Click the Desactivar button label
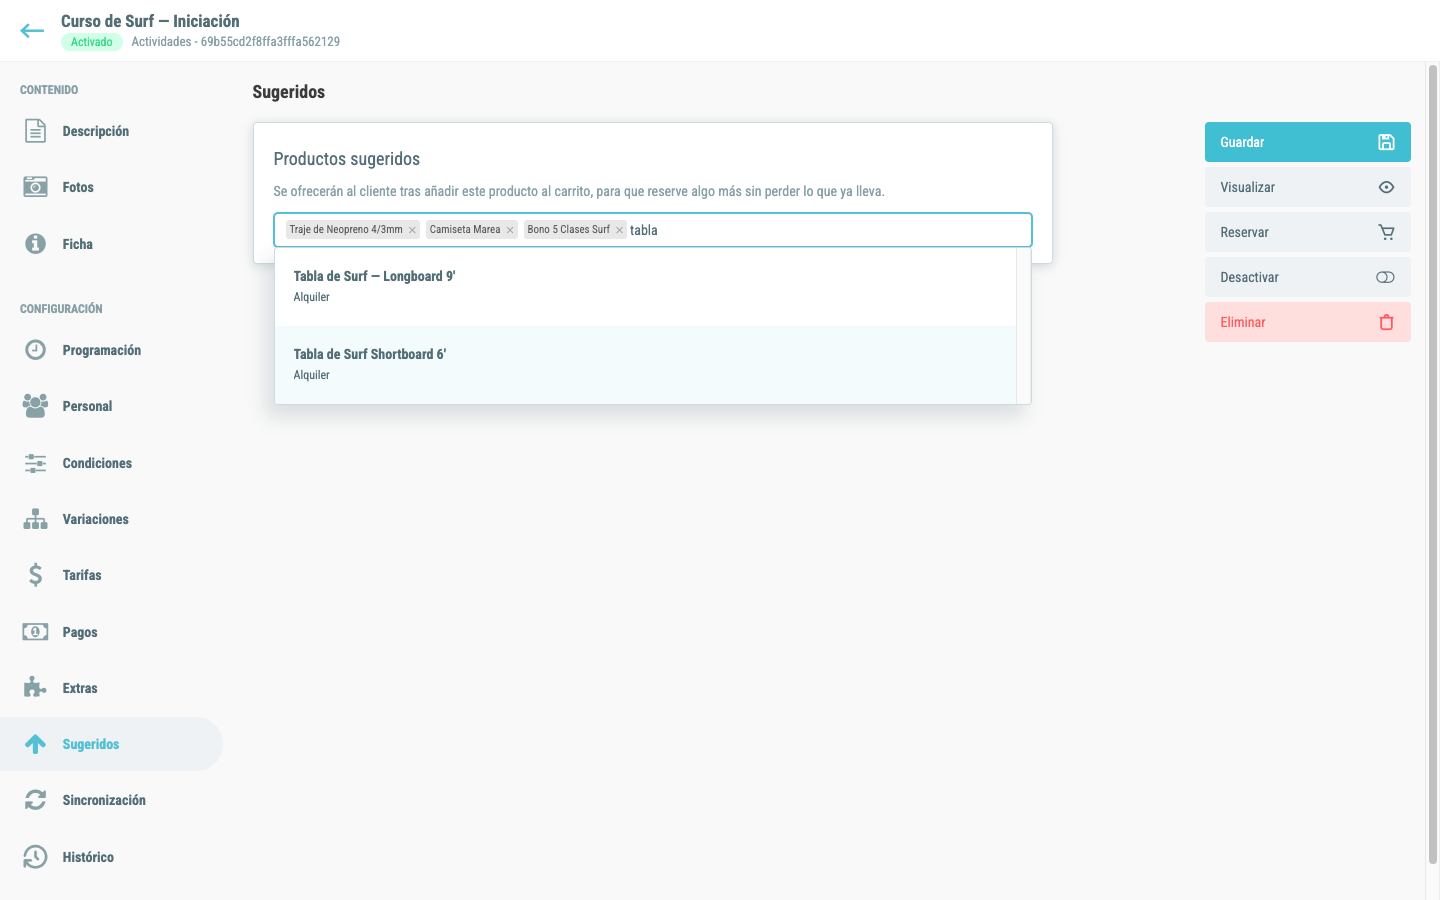 (1249, 277)
